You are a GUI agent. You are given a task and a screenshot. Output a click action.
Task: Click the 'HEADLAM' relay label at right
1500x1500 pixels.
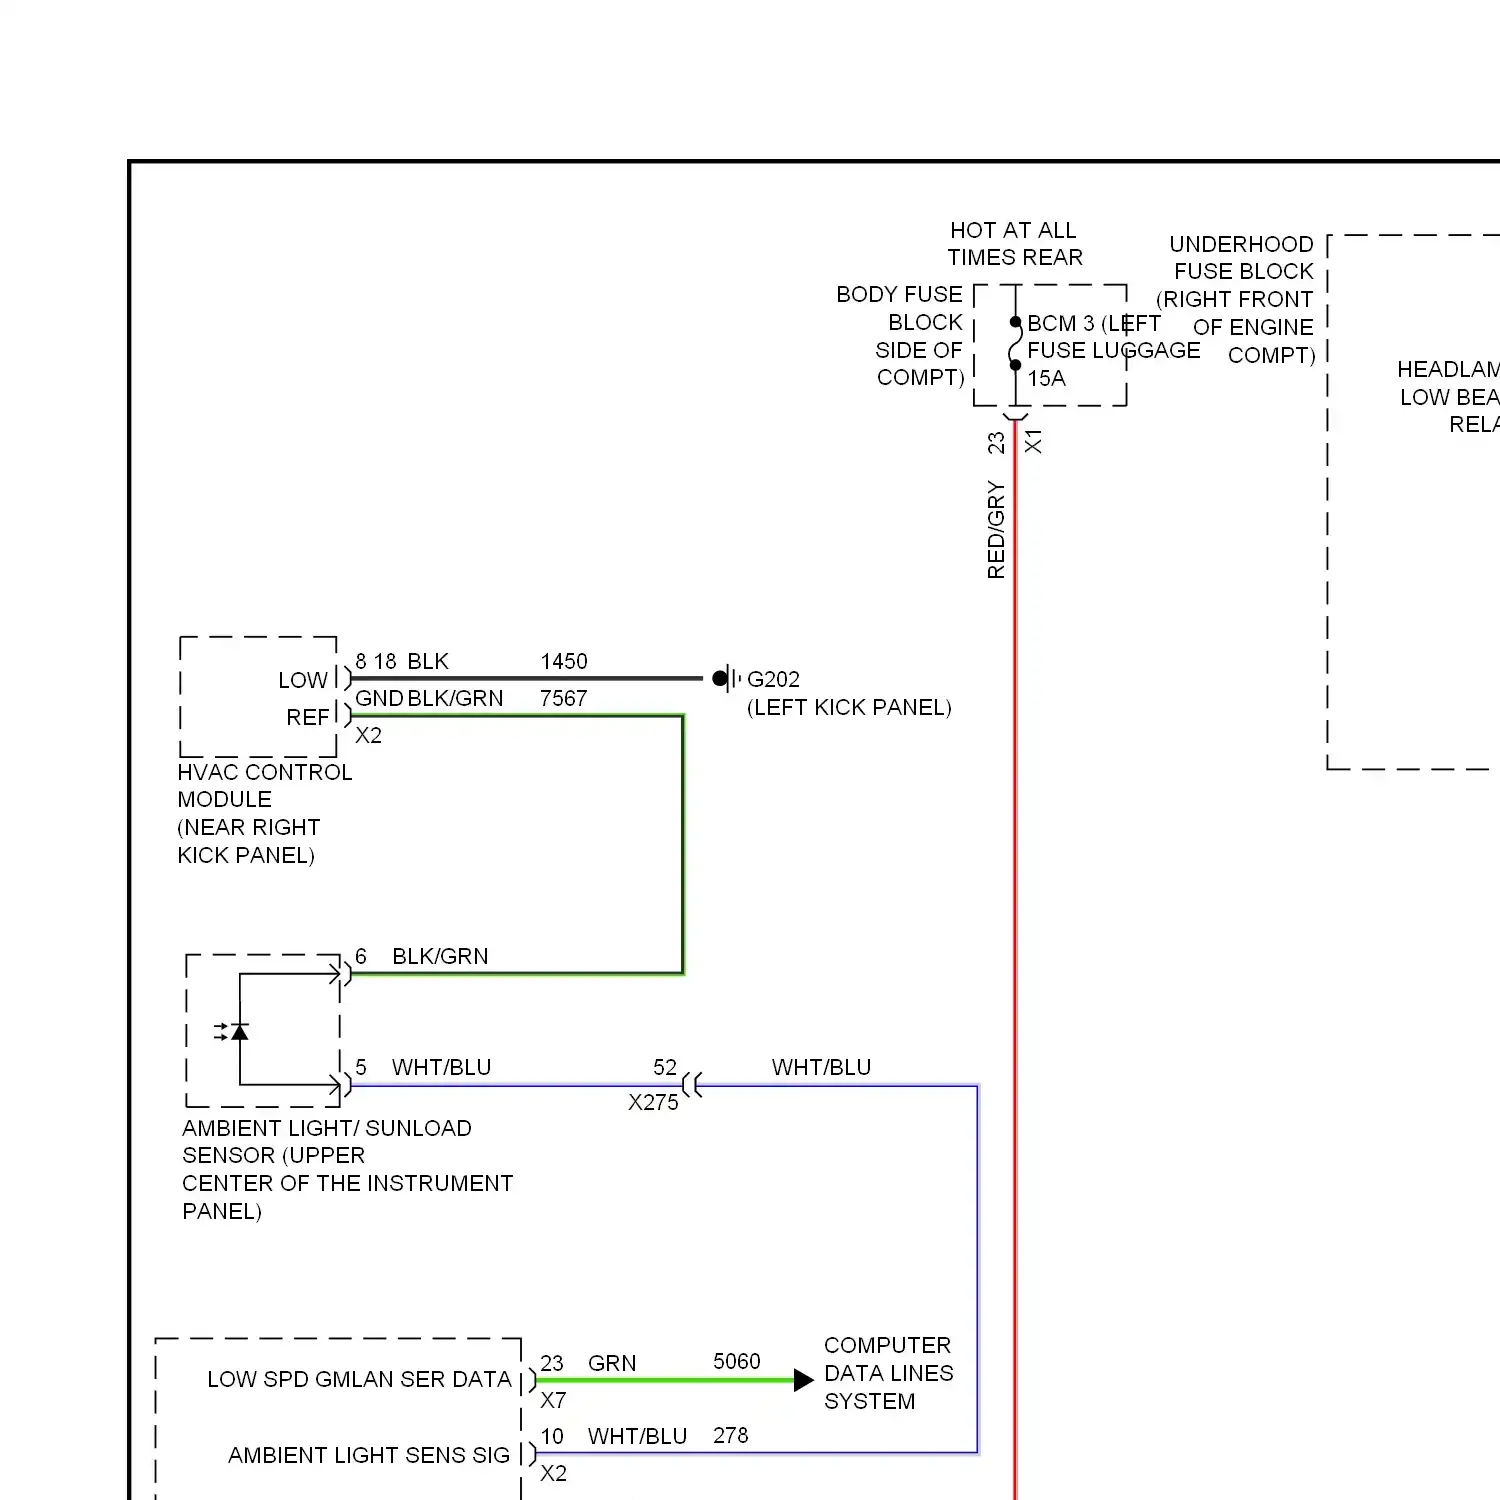(1448, 369)
